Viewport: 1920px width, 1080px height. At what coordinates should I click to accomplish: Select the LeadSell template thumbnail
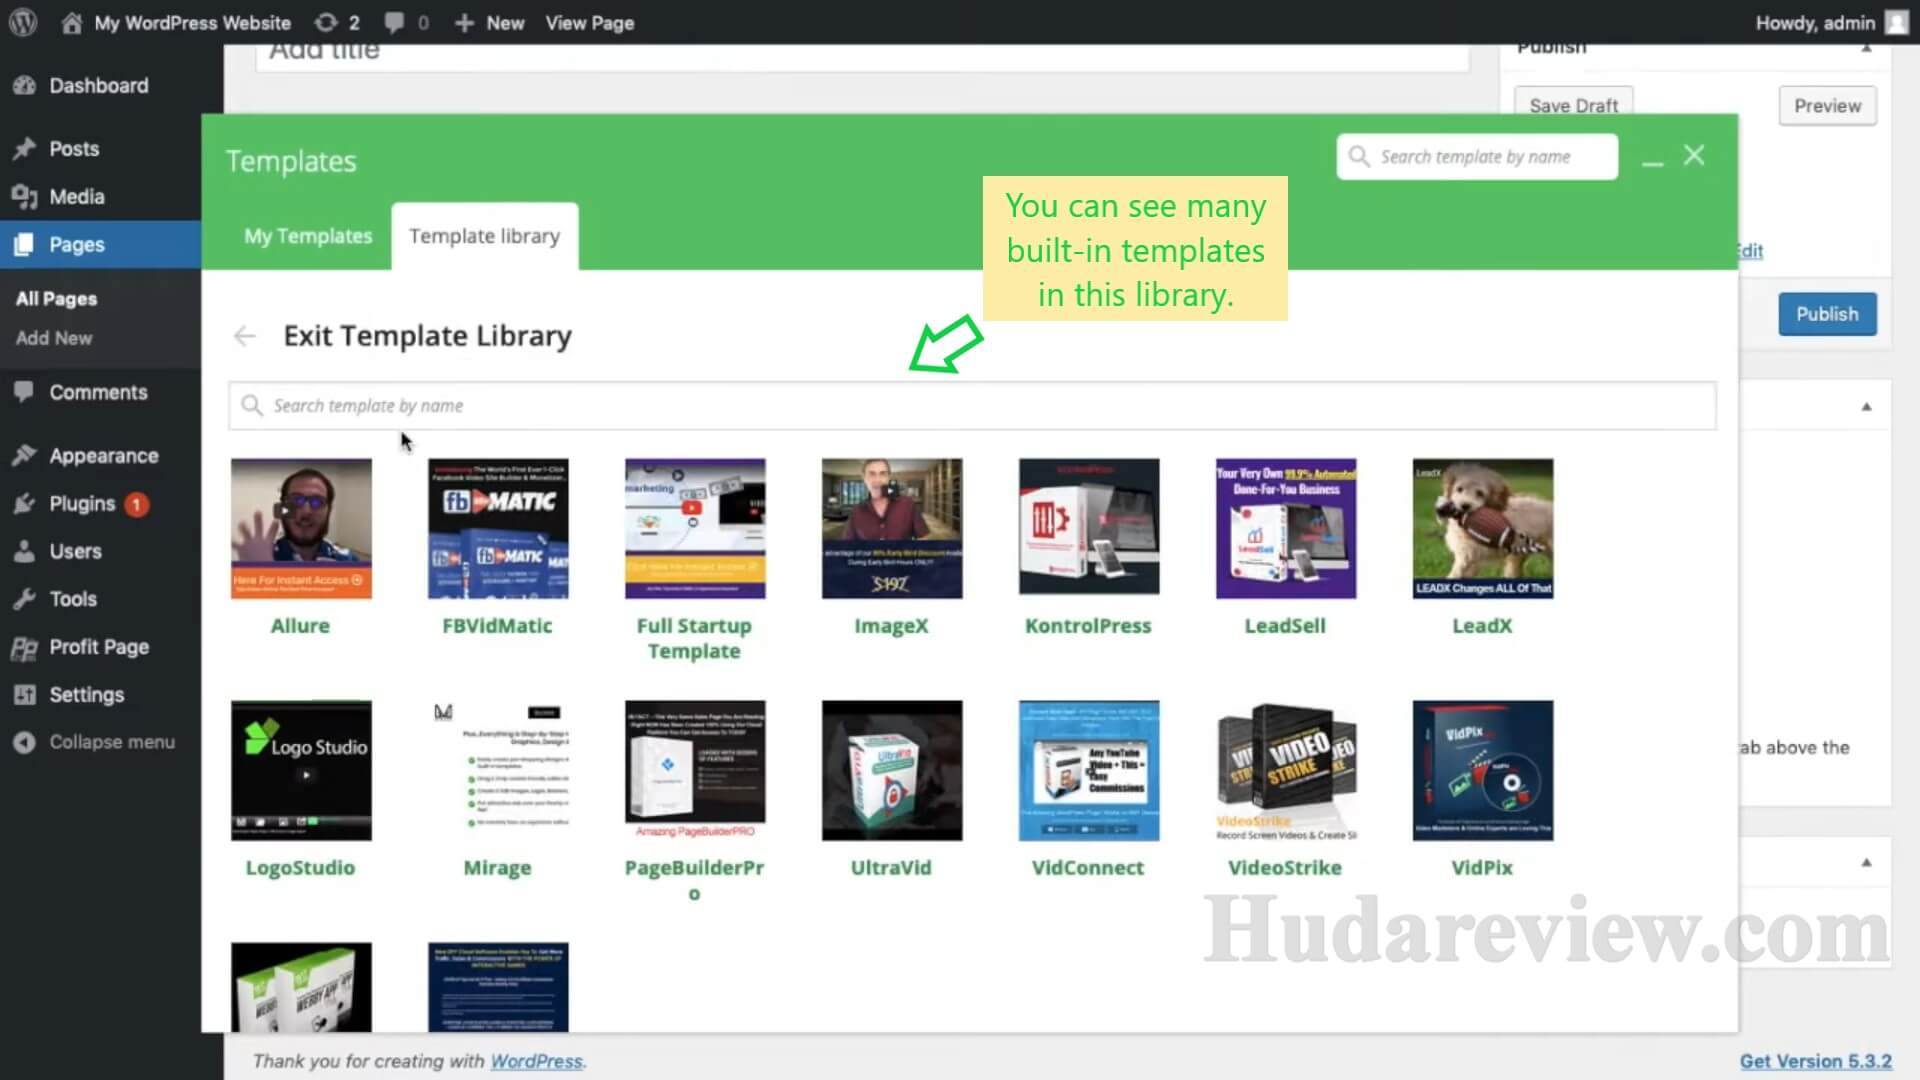1286,529
